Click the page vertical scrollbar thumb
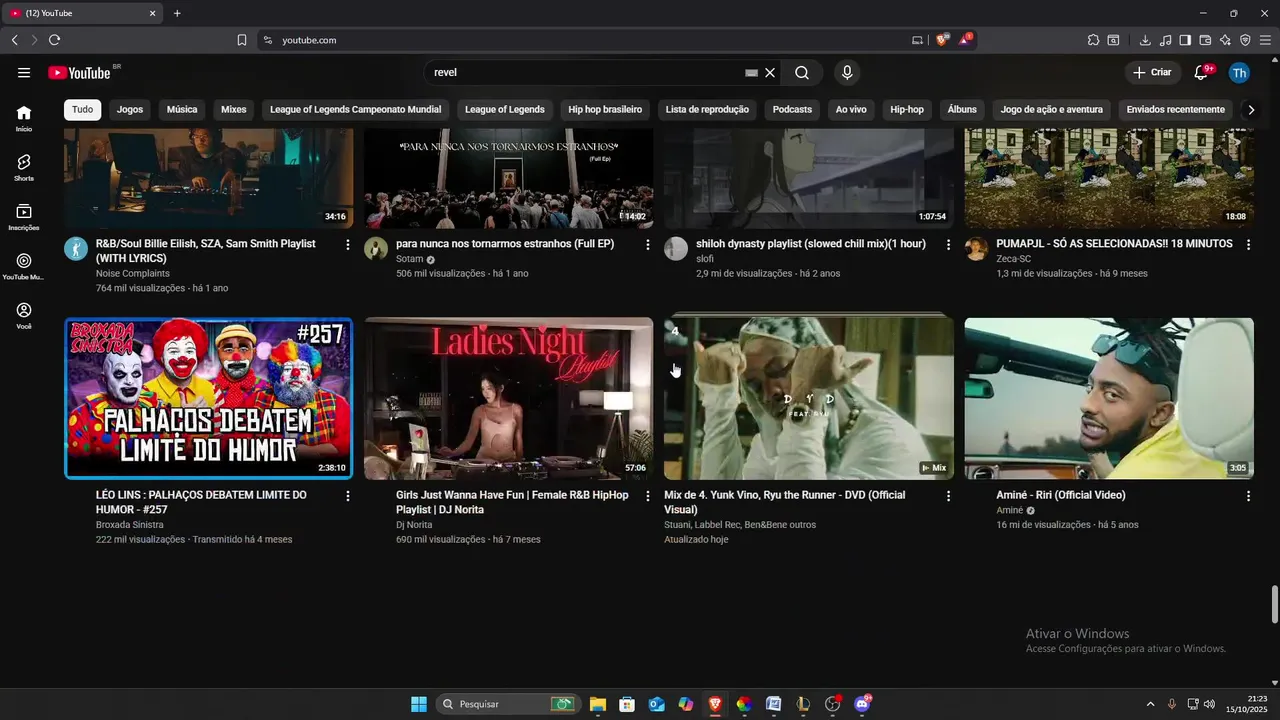The width and height of the screenshot is (1280, 720). 1274,604
